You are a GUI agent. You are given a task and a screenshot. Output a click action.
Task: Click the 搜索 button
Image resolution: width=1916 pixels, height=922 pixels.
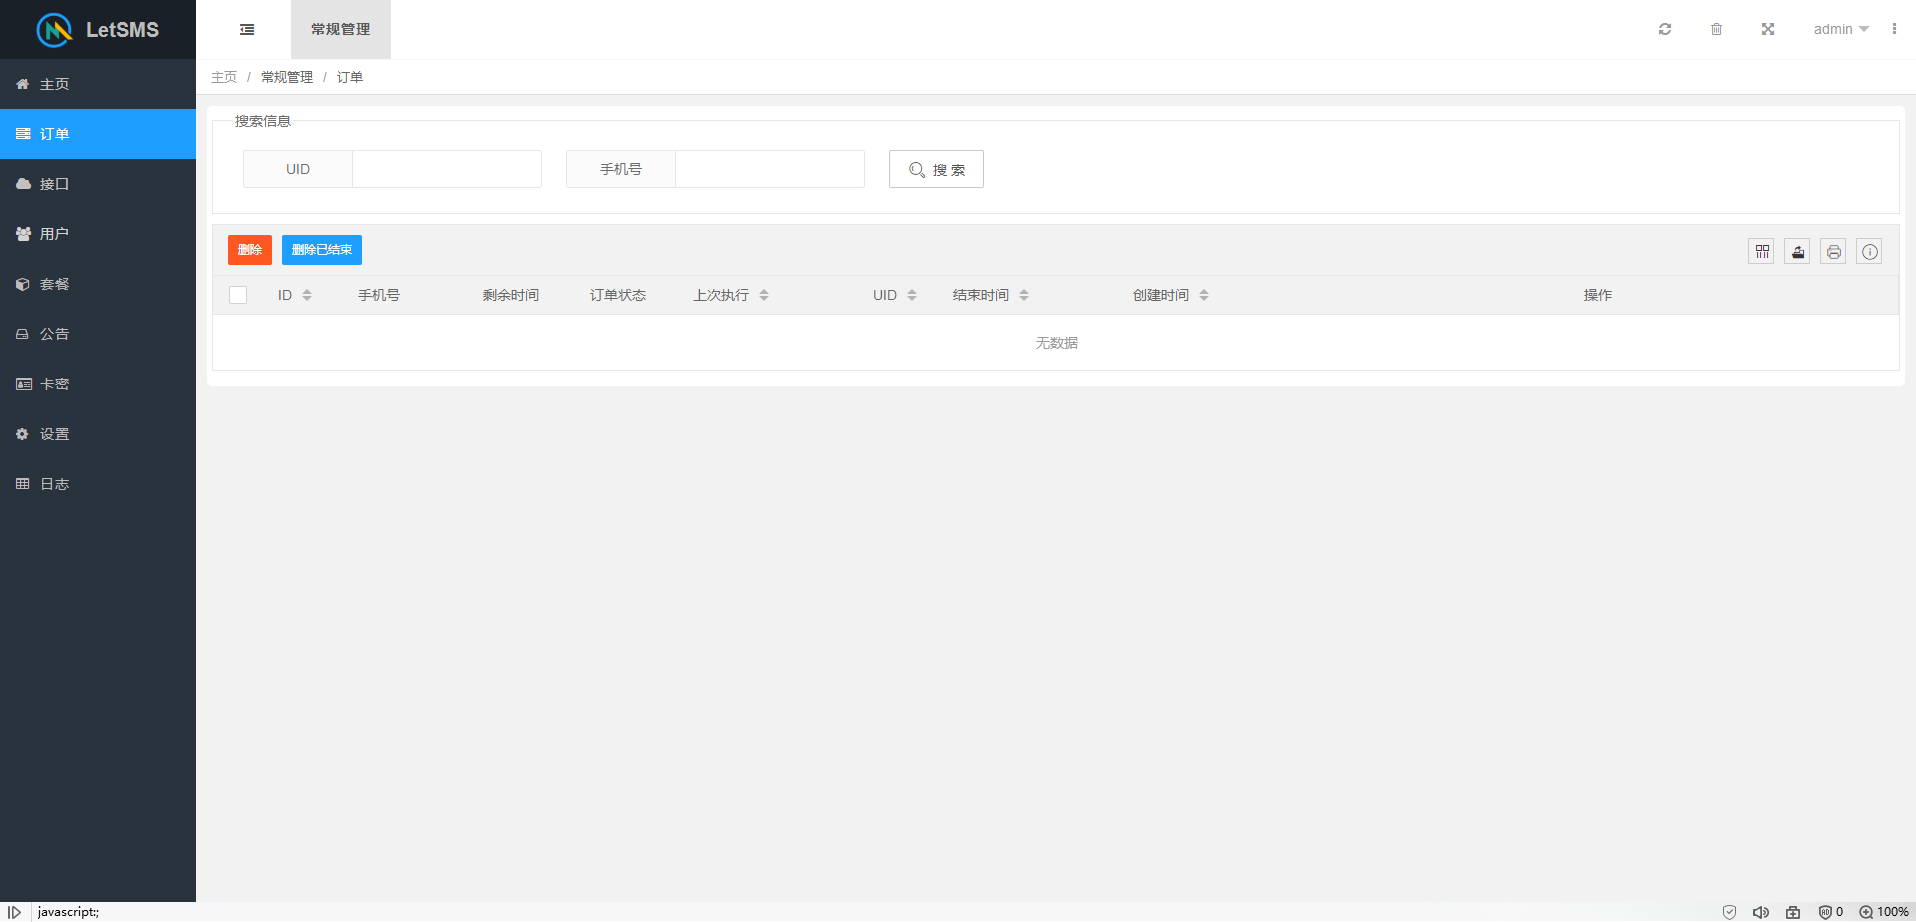[x=936, y=169]
